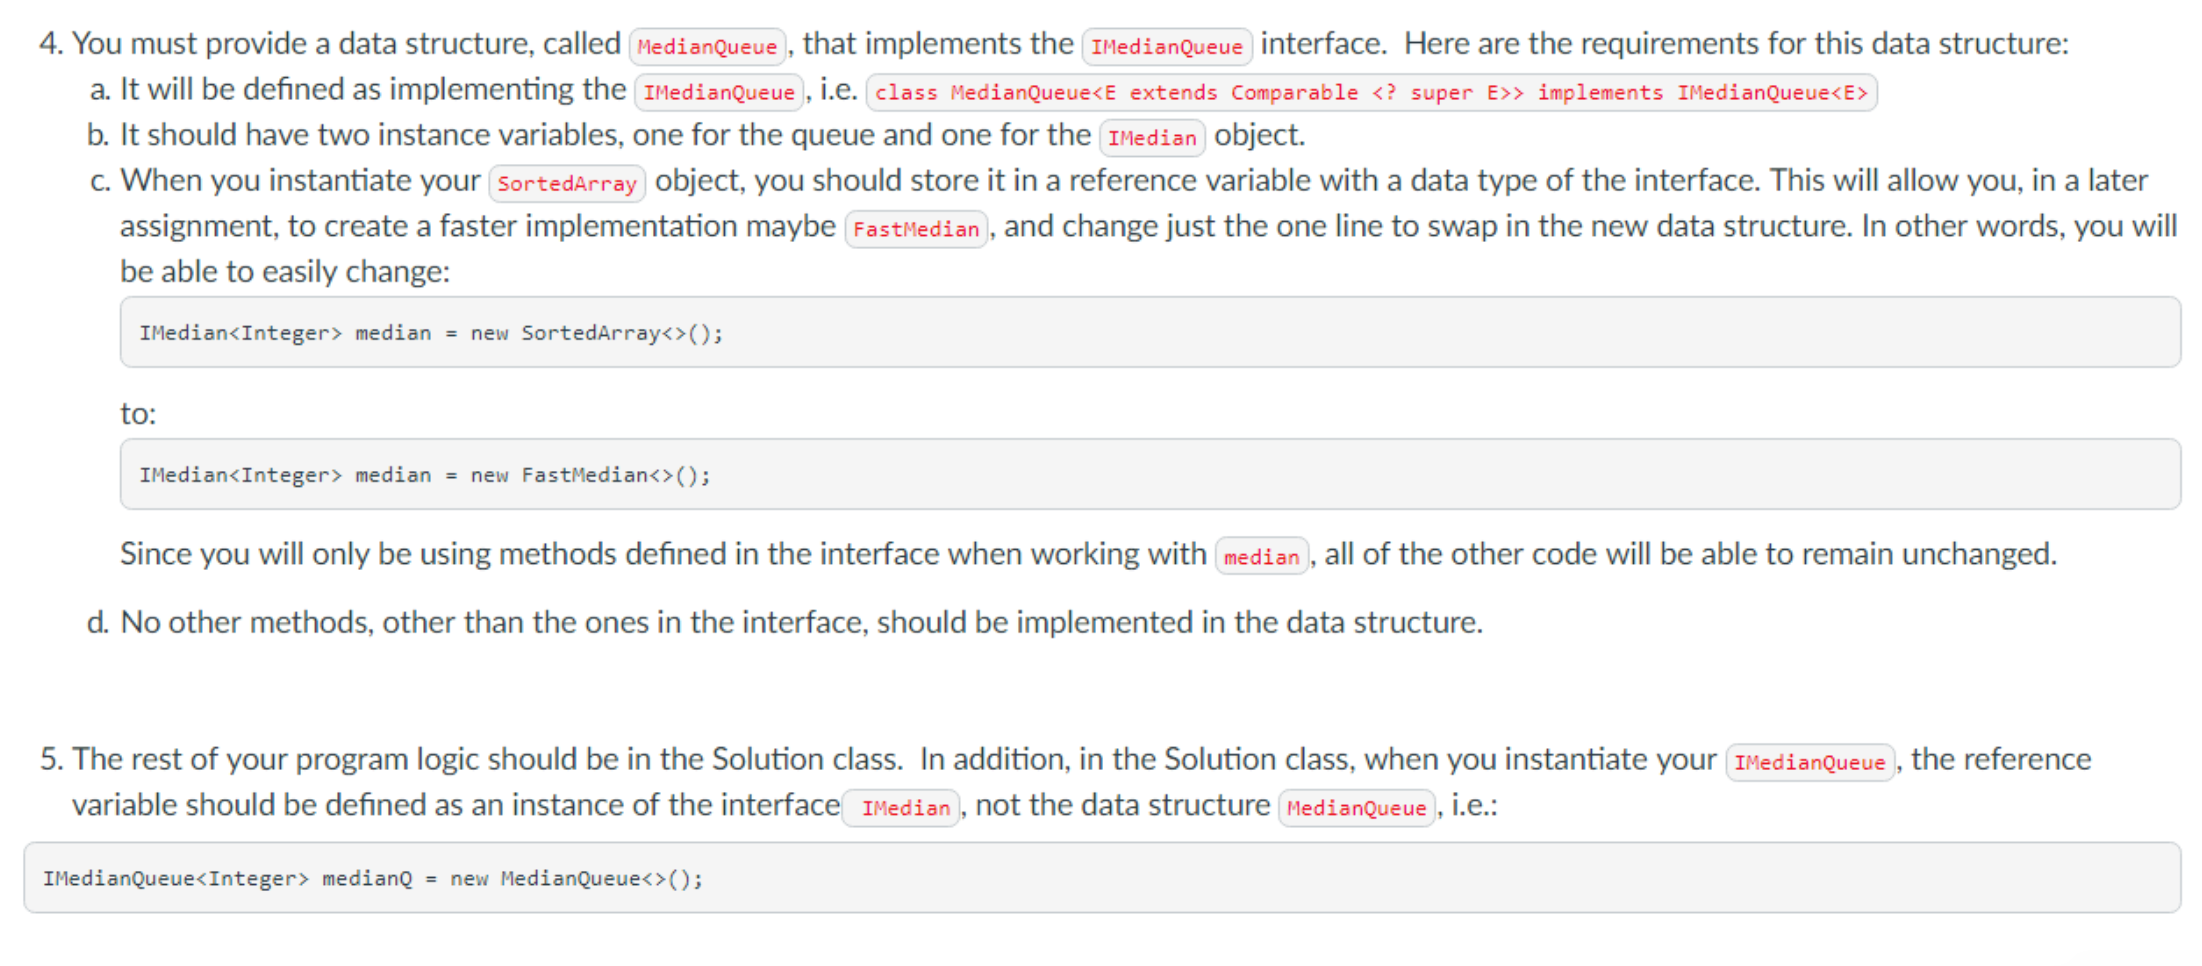Click the IMedianQueue code tag in item 5
The image size is (2202, 966).
(x=1809, y=762)
